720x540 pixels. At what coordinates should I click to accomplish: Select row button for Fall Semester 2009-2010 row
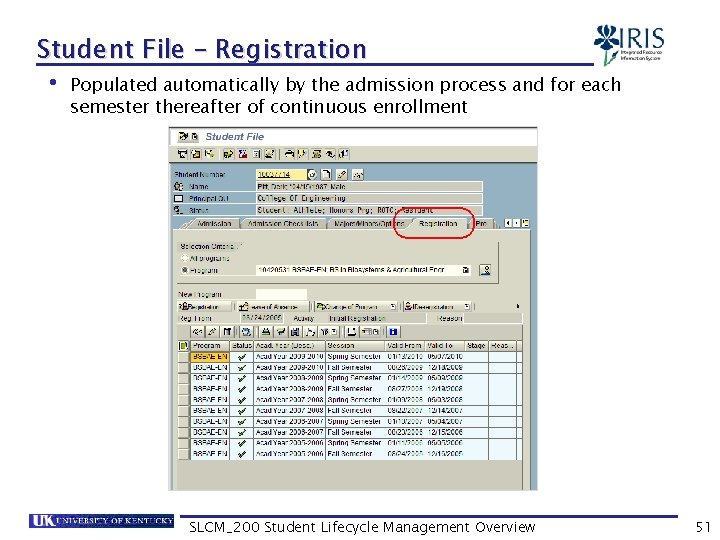[x=183, y=367]
